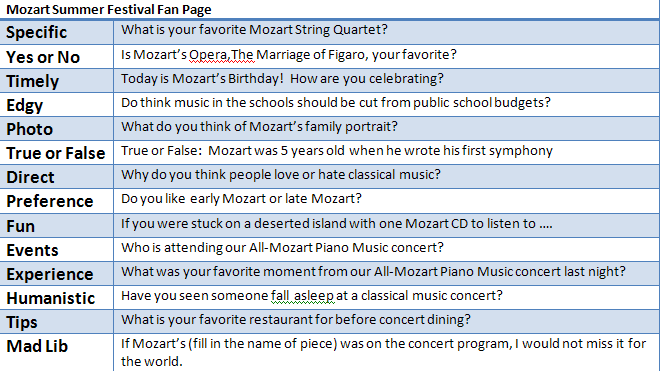This screenshot has height=371, width=660.
Task: Click the 'Specific' row label cell
Action: tap(56, 32)
